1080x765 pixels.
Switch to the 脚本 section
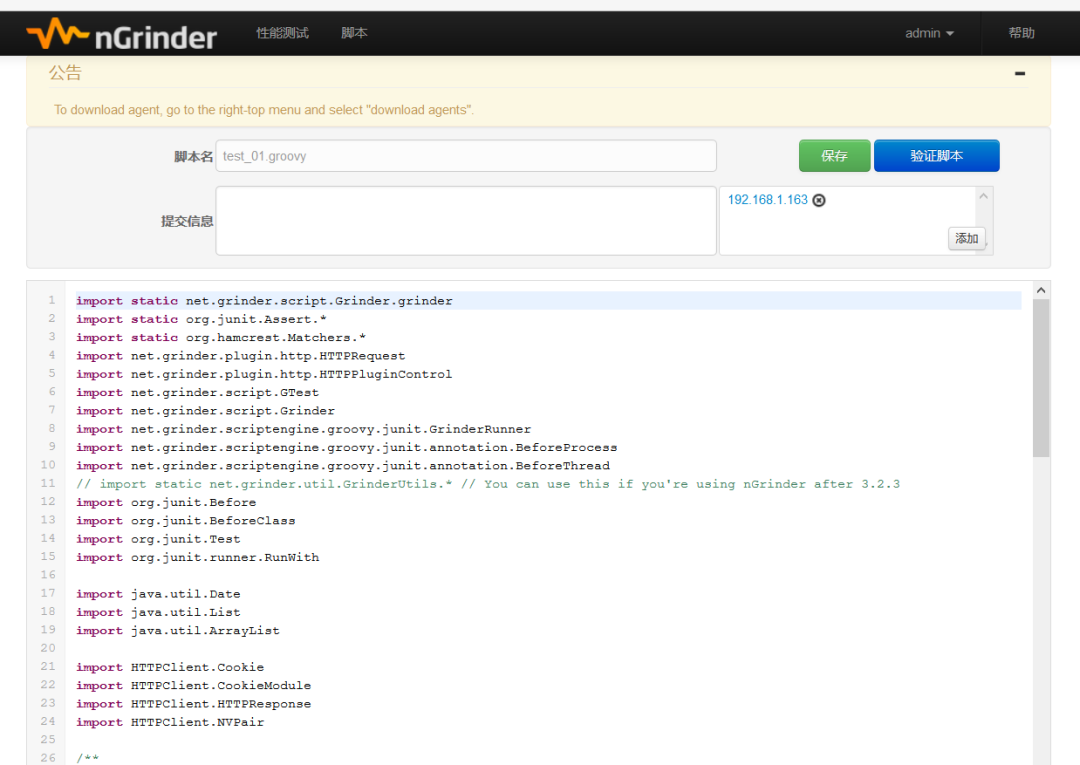354,32
